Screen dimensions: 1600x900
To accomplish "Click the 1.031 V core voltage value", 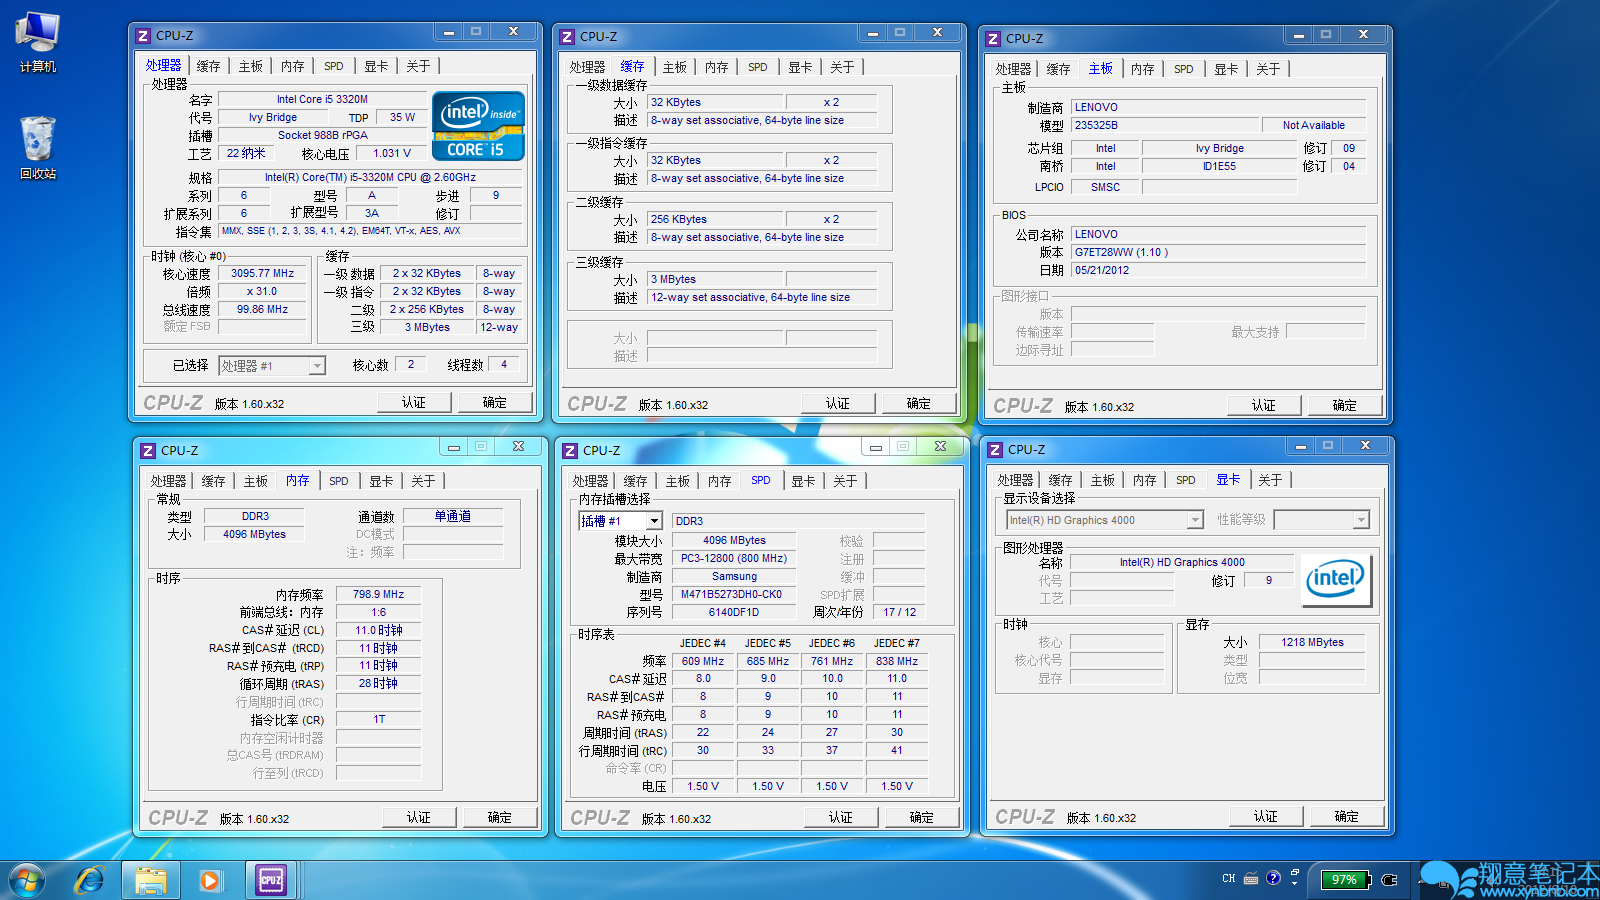I will pyautogui.click(x=392, y=154).
